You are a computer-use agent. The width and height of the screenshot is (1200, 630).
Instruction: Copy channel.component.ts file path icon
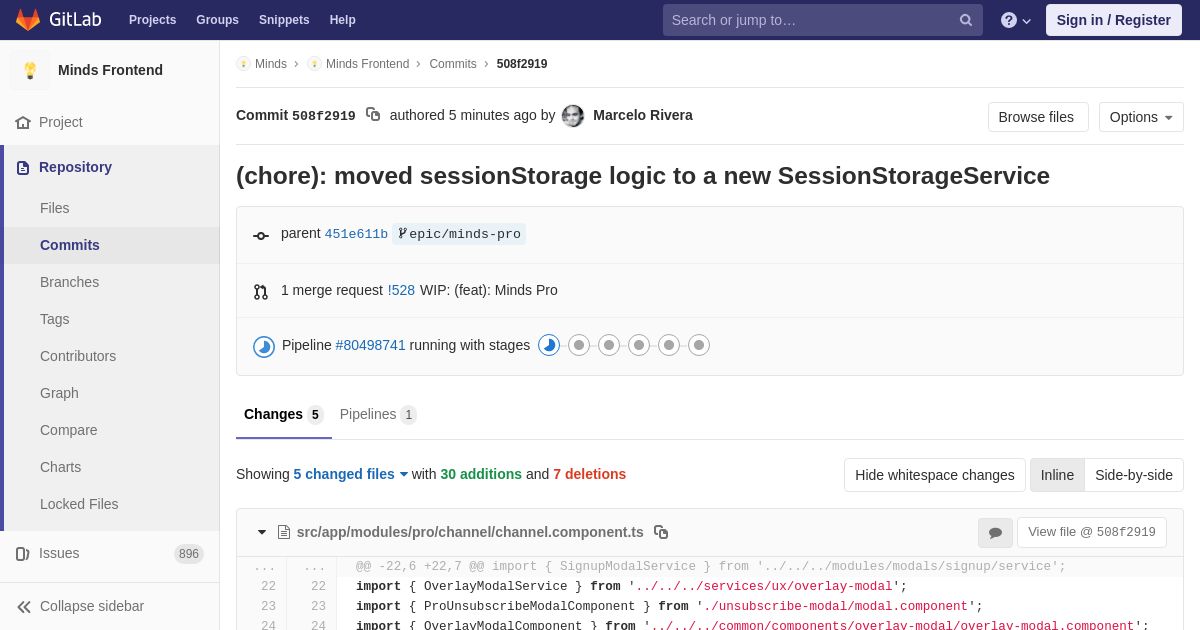pos(661,532)
